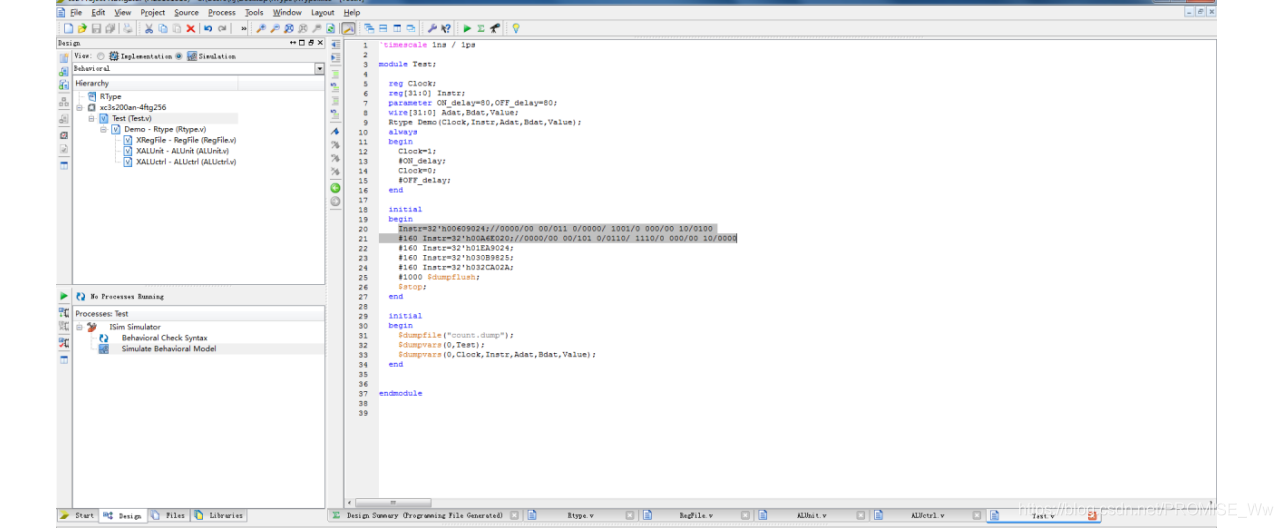Open the Project menu

[x=153, y=12]
